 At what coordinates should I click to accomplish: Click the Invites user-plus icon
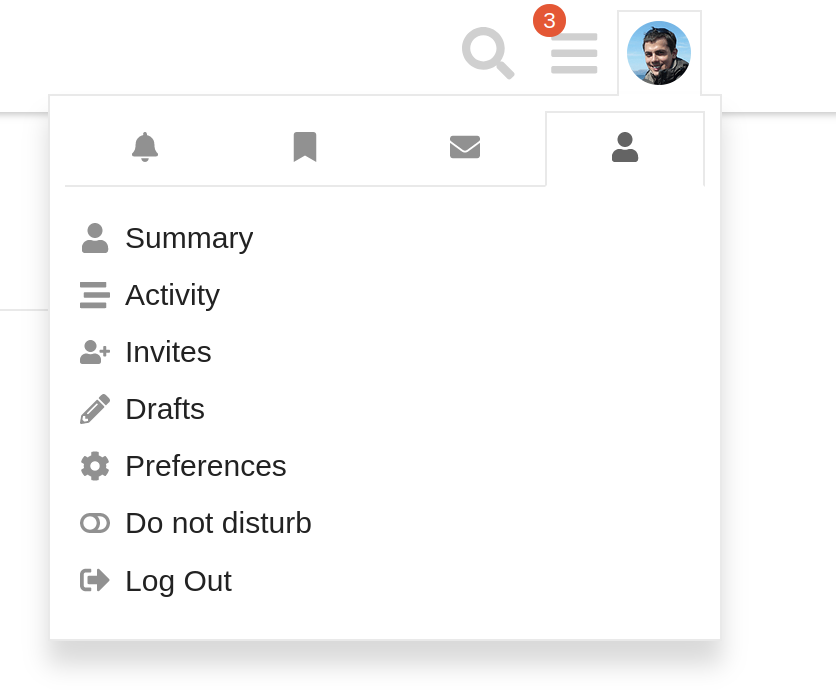pos(95,352)
